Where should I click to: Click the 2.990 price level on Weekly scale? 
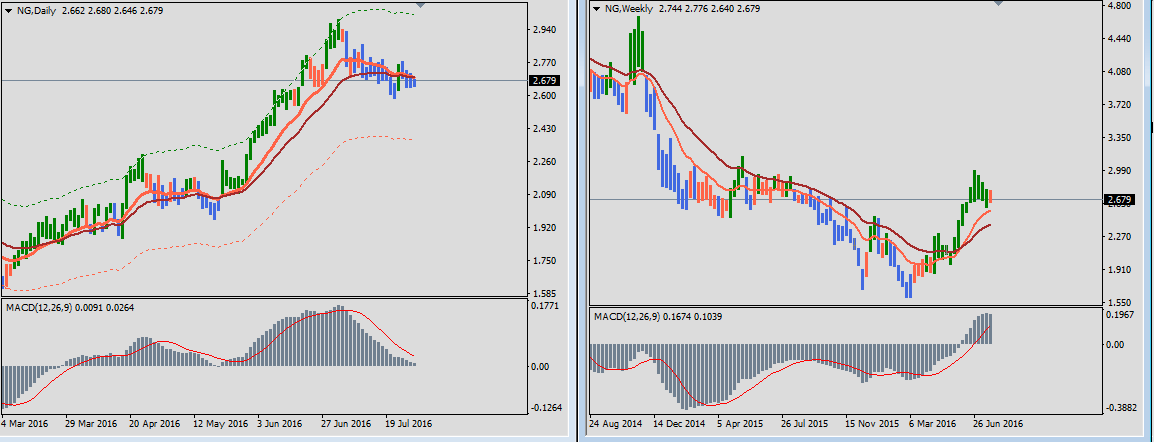(1118, 172)
